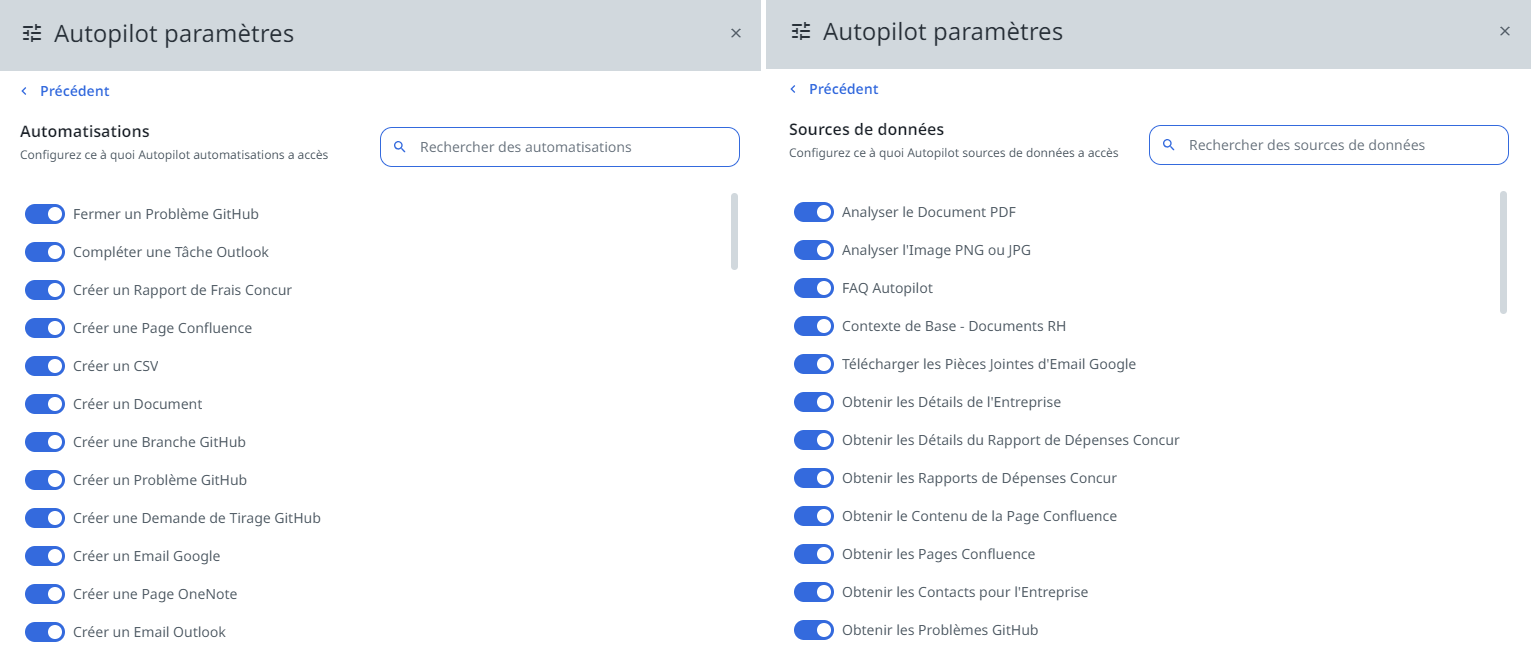Click the Rechercher des automatisations search field
The image size is (1531, 661).
560,146
